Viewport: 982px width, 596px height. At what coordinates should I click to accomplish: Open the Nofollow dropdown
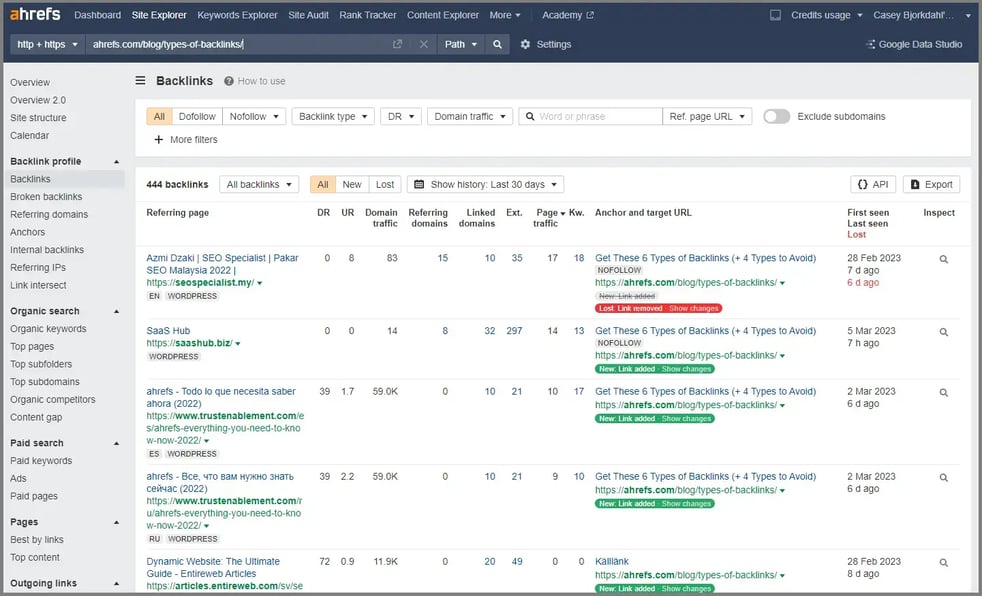pyautogui.click(x=254, y=116)
